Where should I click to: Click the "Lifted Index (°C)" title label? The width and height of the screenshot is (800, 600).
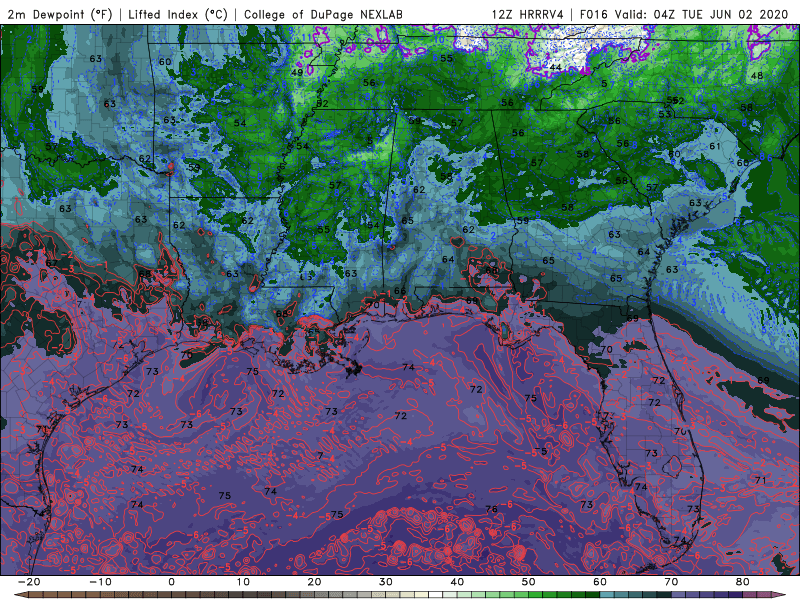point(178,14)
